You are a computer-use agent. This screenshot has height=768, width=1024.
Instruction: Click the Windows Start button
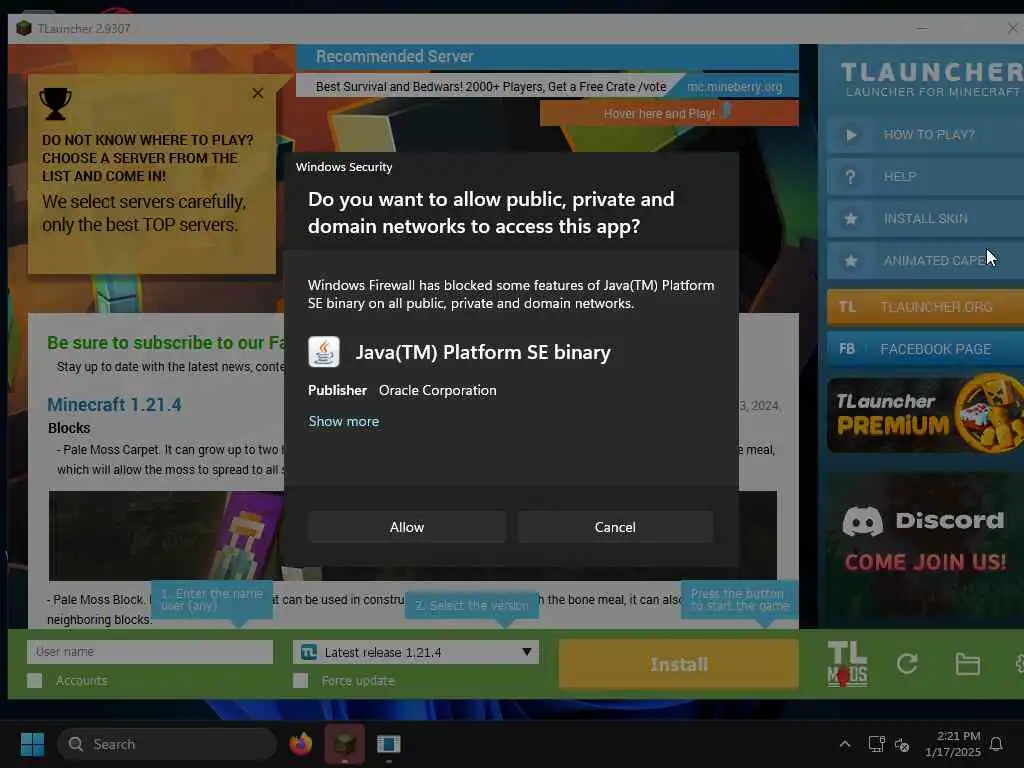click(32, 744)
